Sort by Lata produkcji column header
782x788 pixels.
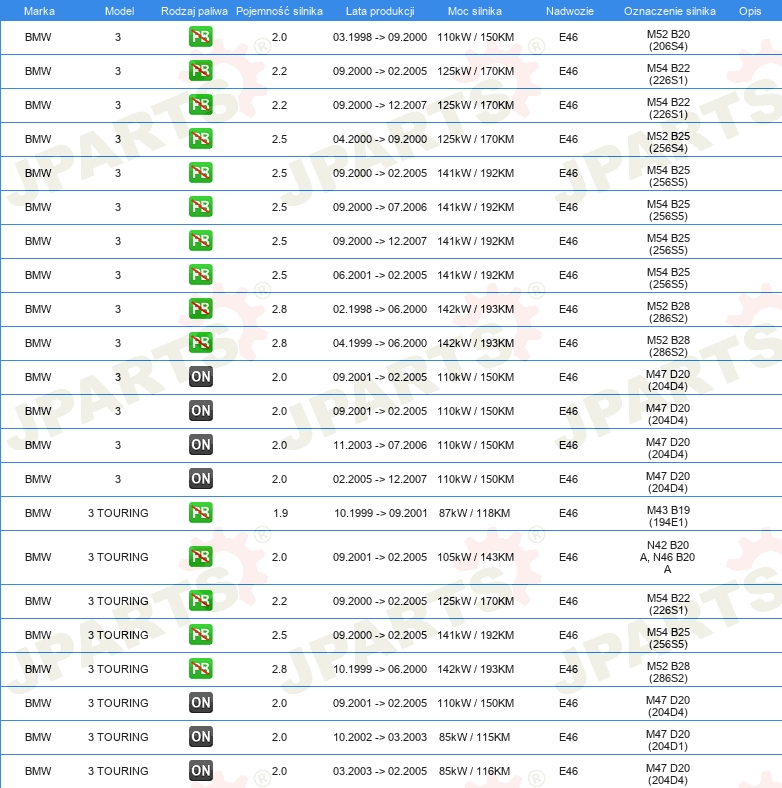click(x=380, y=11)
